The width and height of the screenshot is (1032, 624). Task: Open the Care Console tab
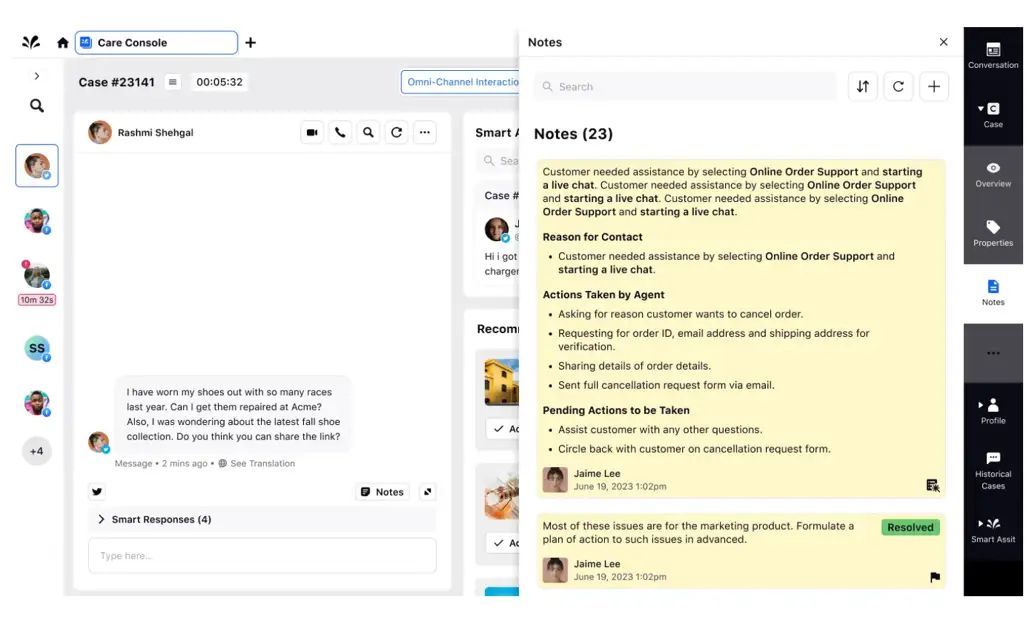pyautogui.click(x=156, y=43)
